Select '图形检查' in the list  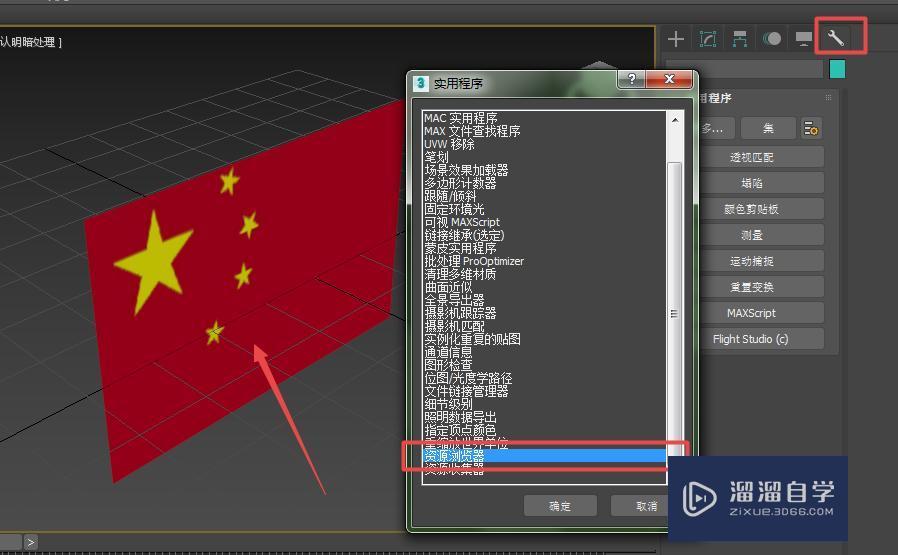pos(448,365)
